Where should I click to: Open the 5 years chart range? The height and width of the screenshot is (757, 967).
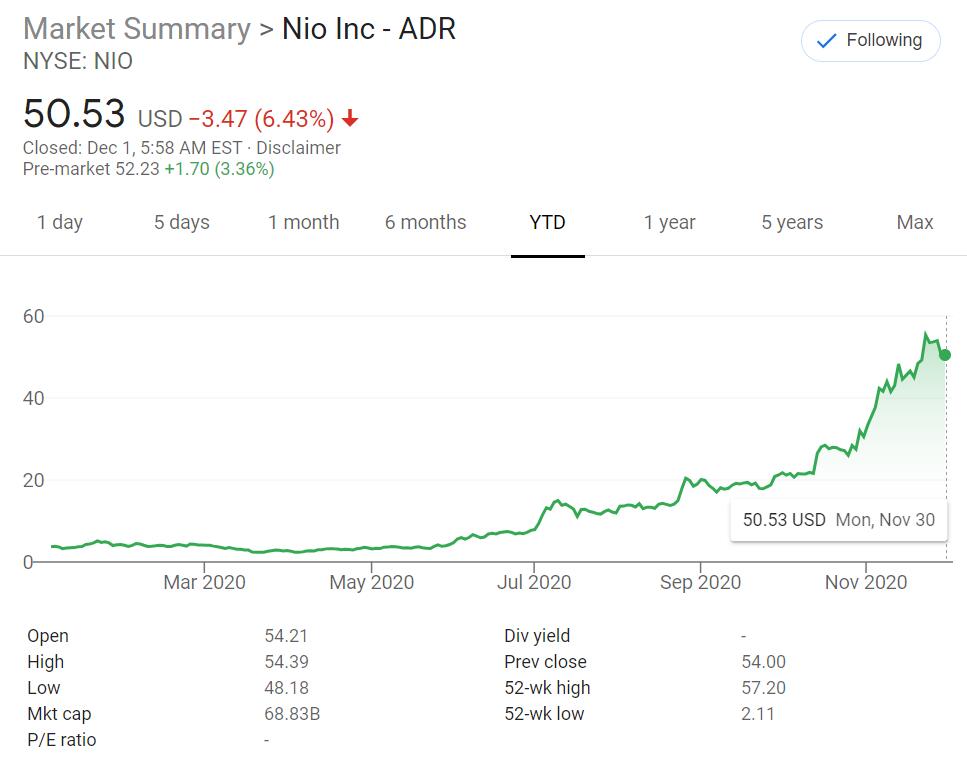click(x=791, y=222)
